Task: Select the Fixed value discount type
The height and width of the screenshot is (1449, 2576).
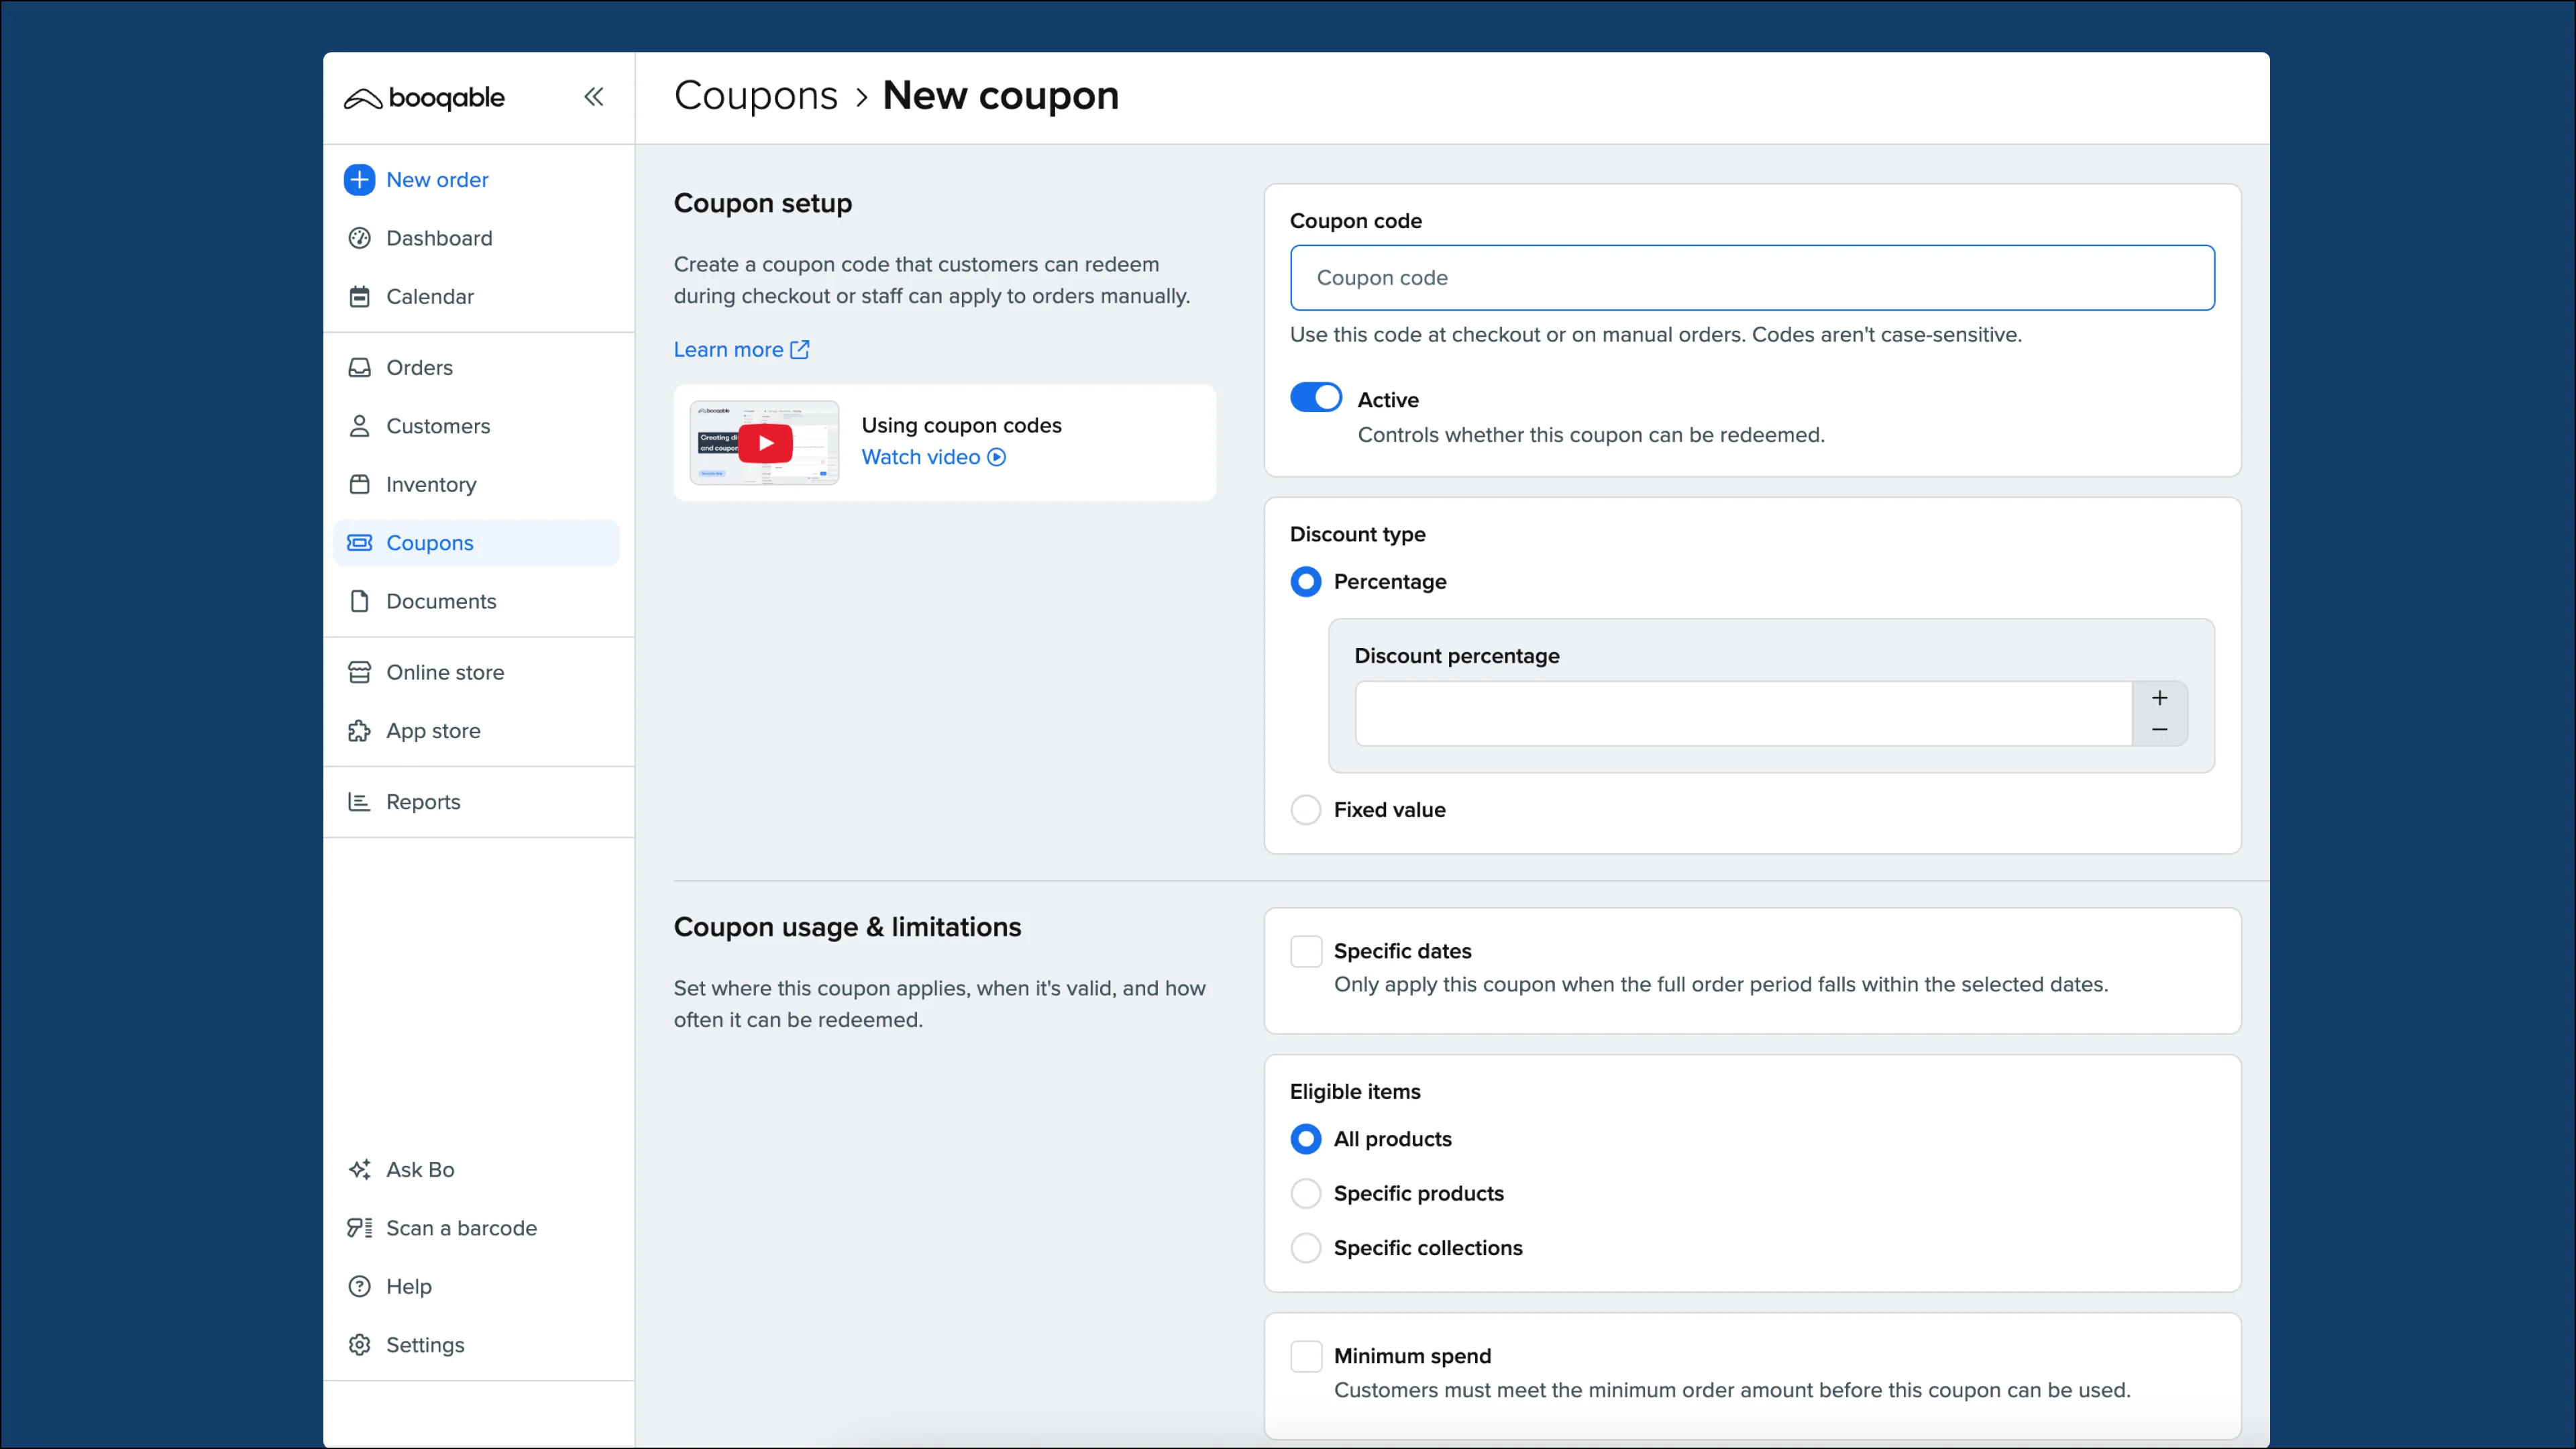Action: tap(1306, 810)
